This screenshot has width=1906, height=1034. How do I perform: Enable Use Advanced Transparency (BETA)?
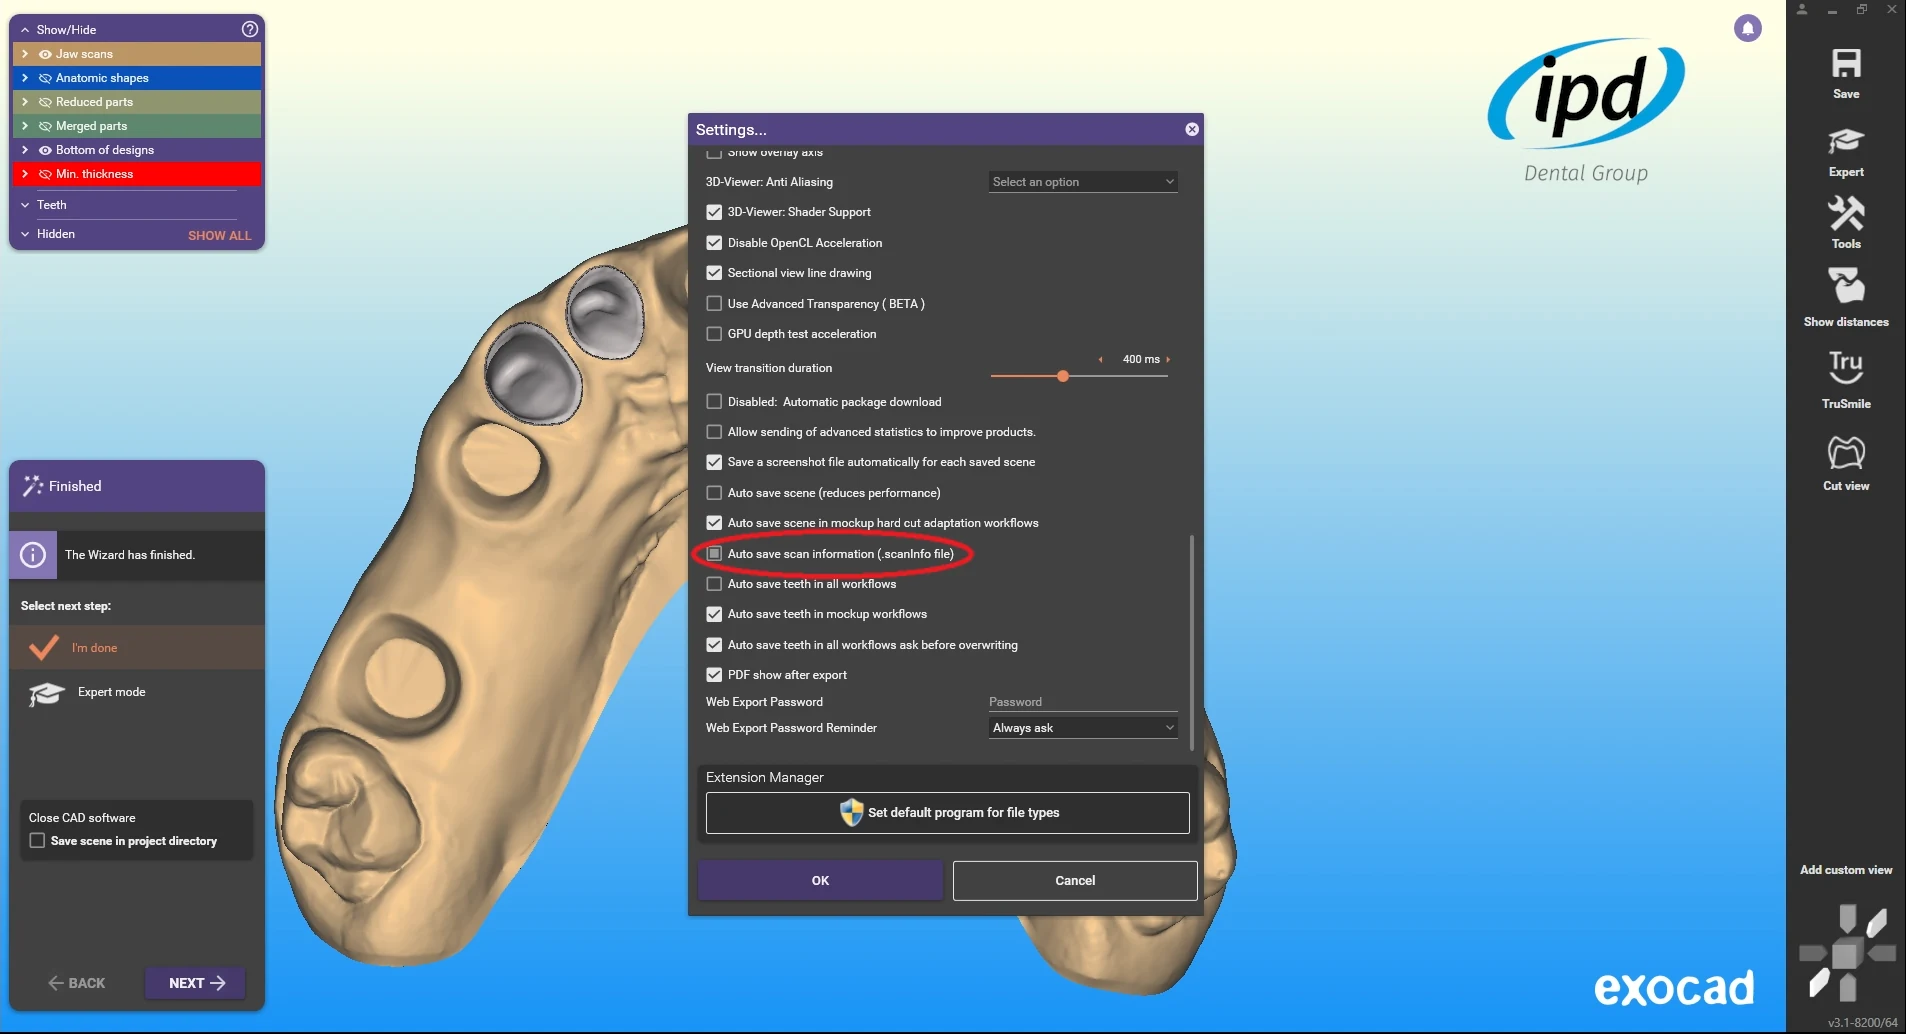tap(714, 304)
